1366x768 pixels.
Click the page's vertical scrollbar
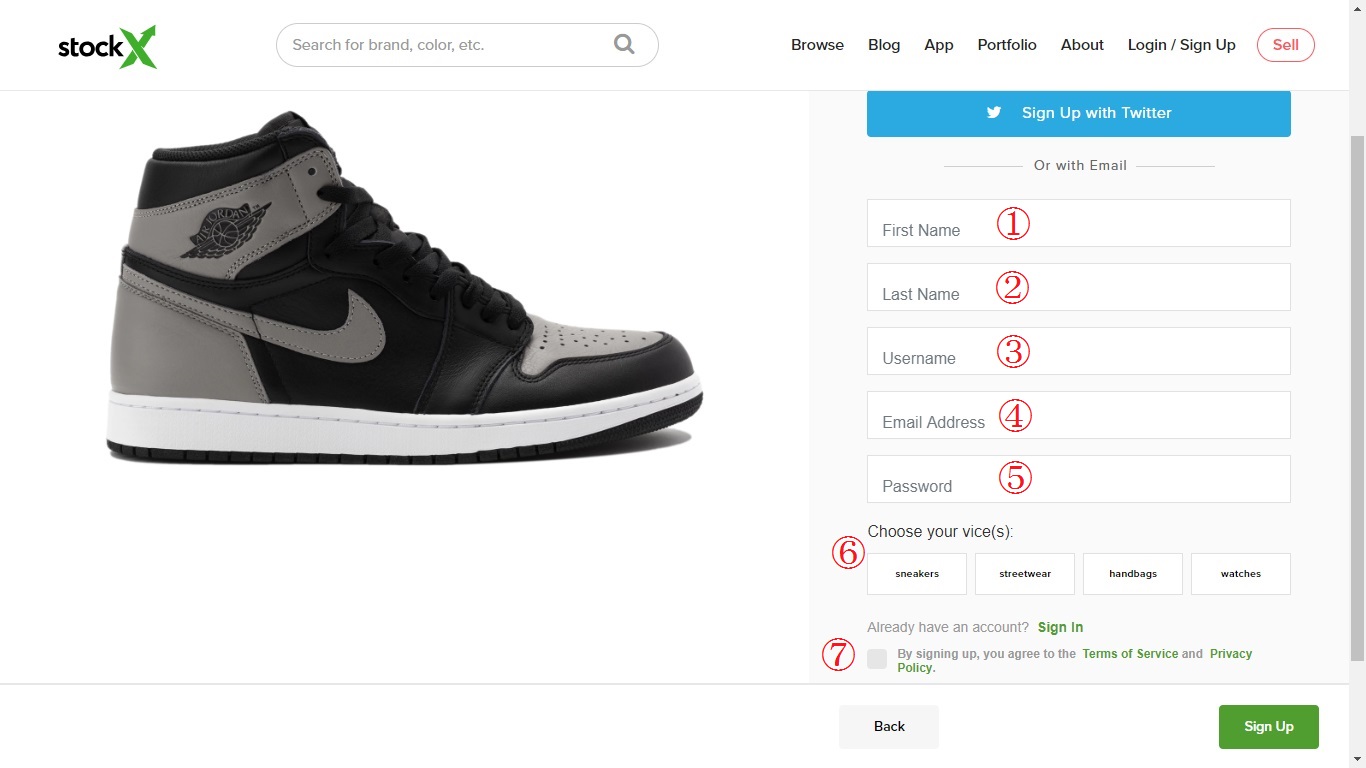point(1357,400)
